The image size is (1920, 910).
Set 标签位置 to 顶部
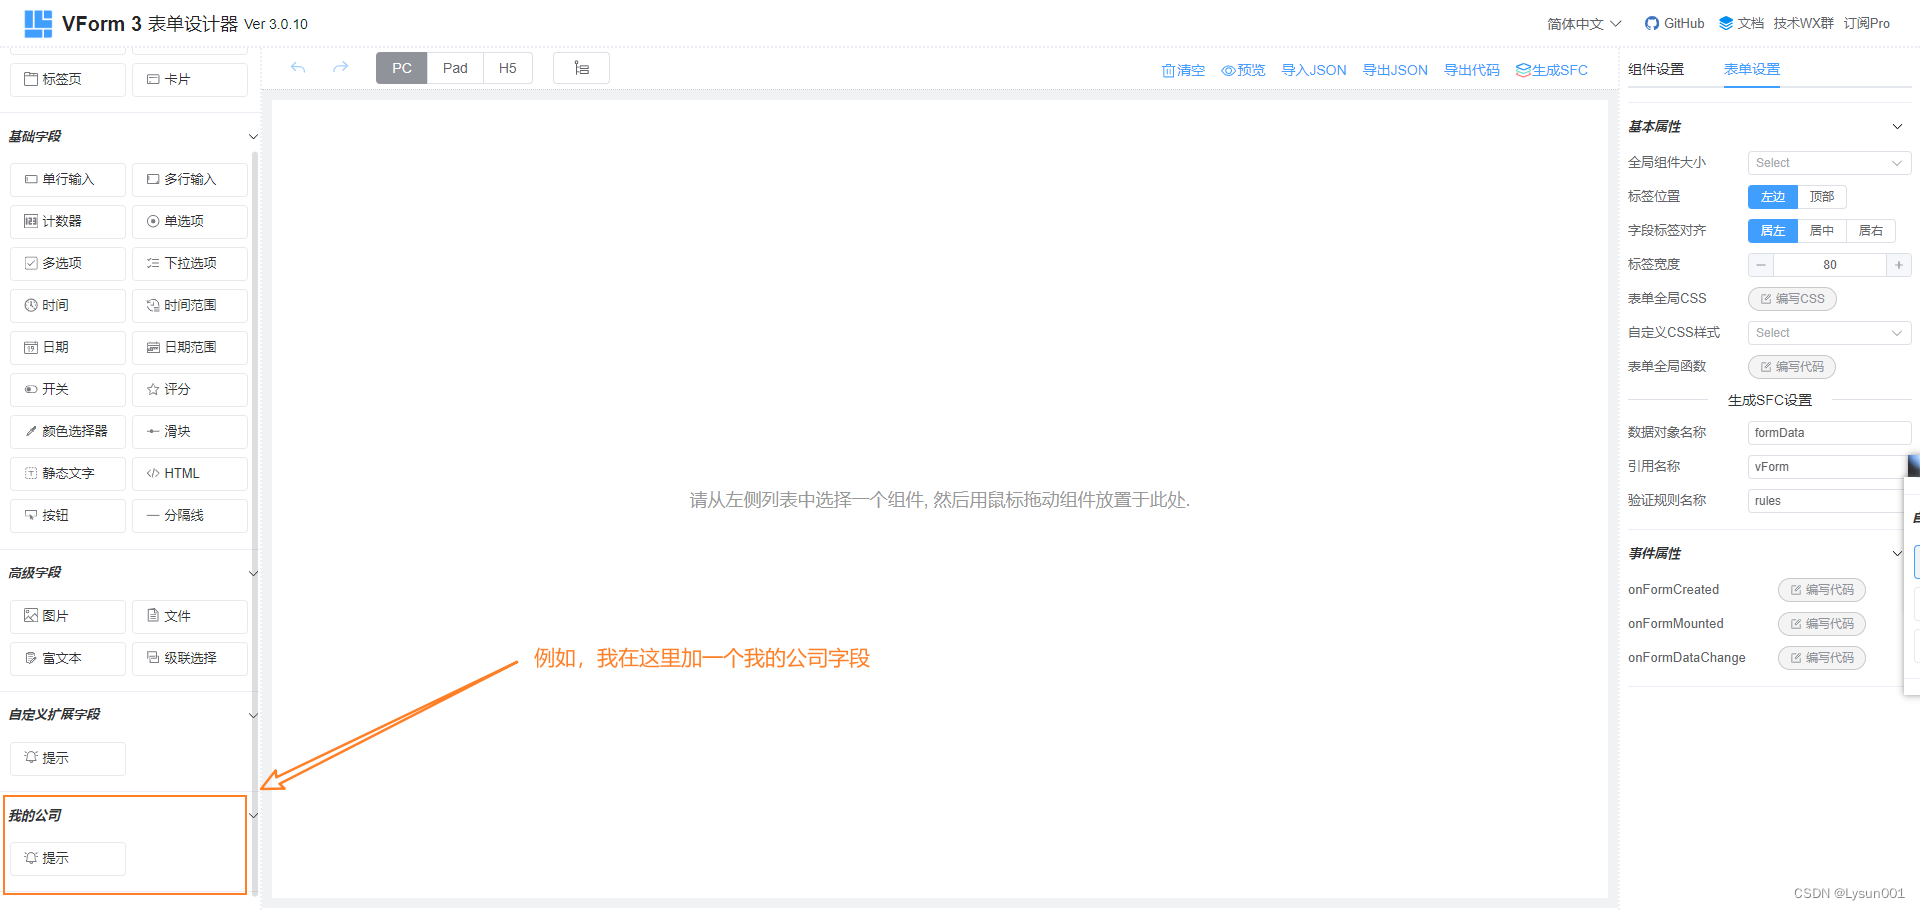tap(1822, 196)
